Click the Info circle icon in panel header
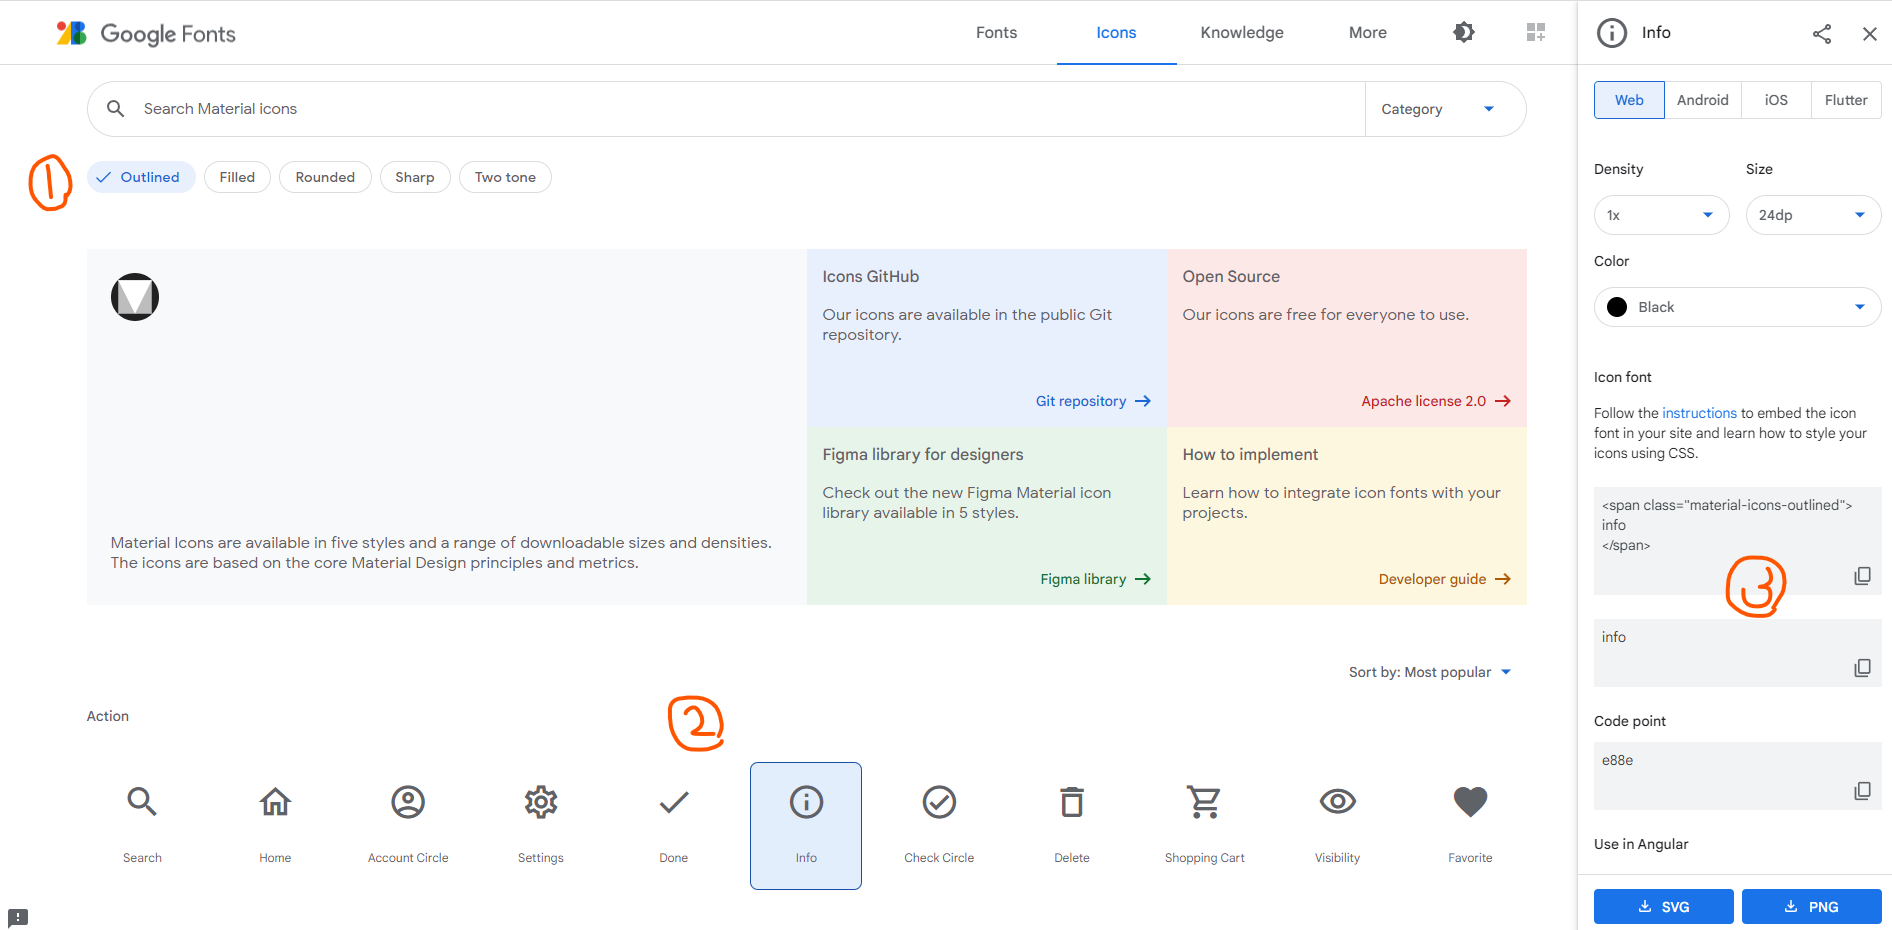 [x=1612, y=33]
